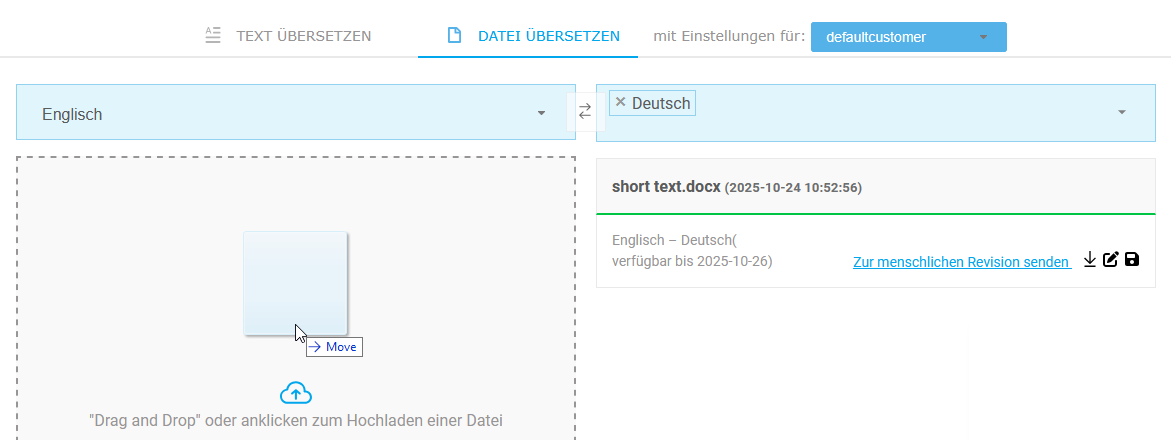Switch to the TEXT ÜBERSETZEN tab
This screenshot has height=440, width=1171.
303,36
